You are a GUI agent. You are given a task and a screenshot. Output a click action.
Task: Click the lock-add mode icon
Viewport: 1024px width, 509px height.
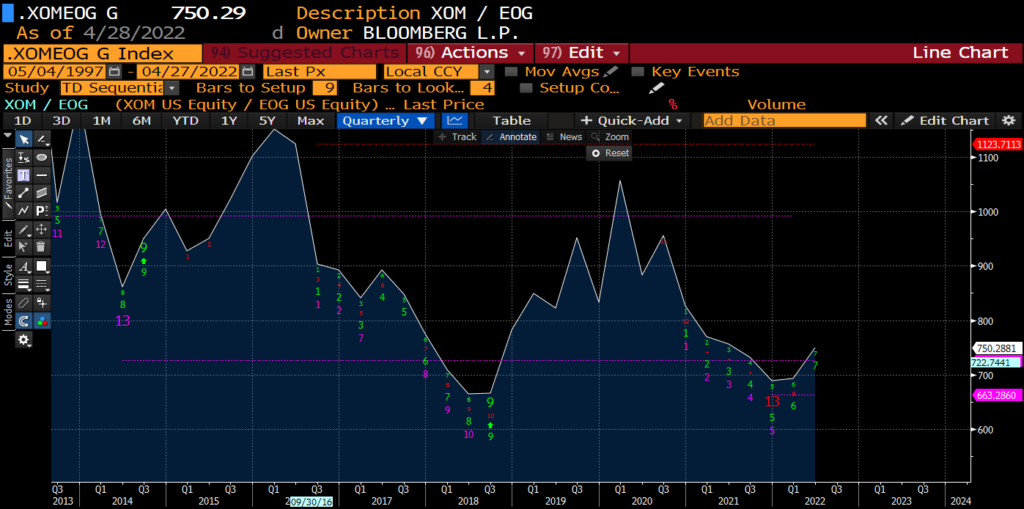pos(42,303)
